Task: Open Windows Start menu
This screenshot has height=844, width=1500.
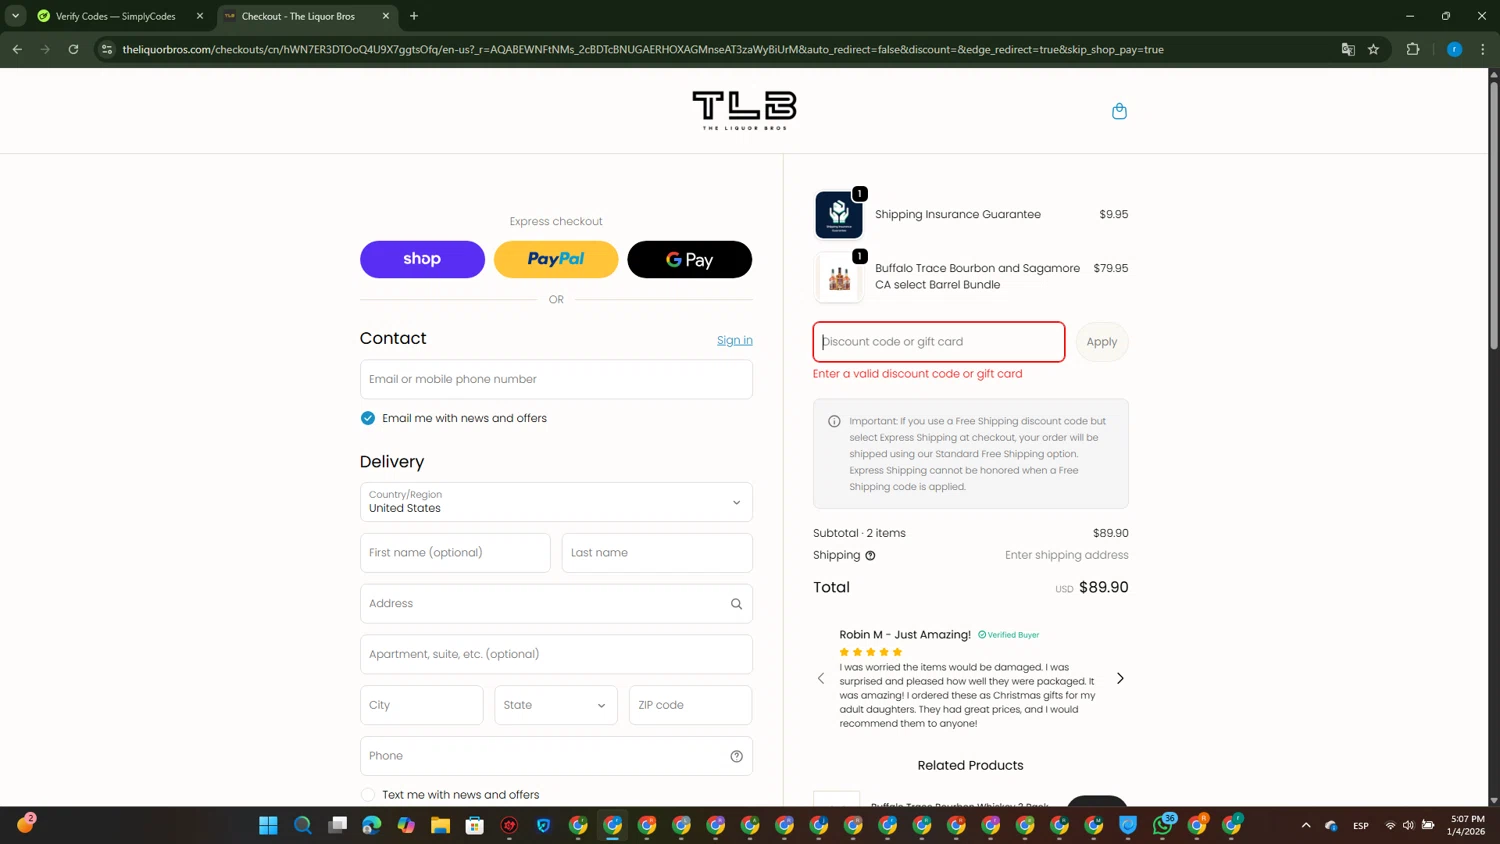Action: point(268,825)
